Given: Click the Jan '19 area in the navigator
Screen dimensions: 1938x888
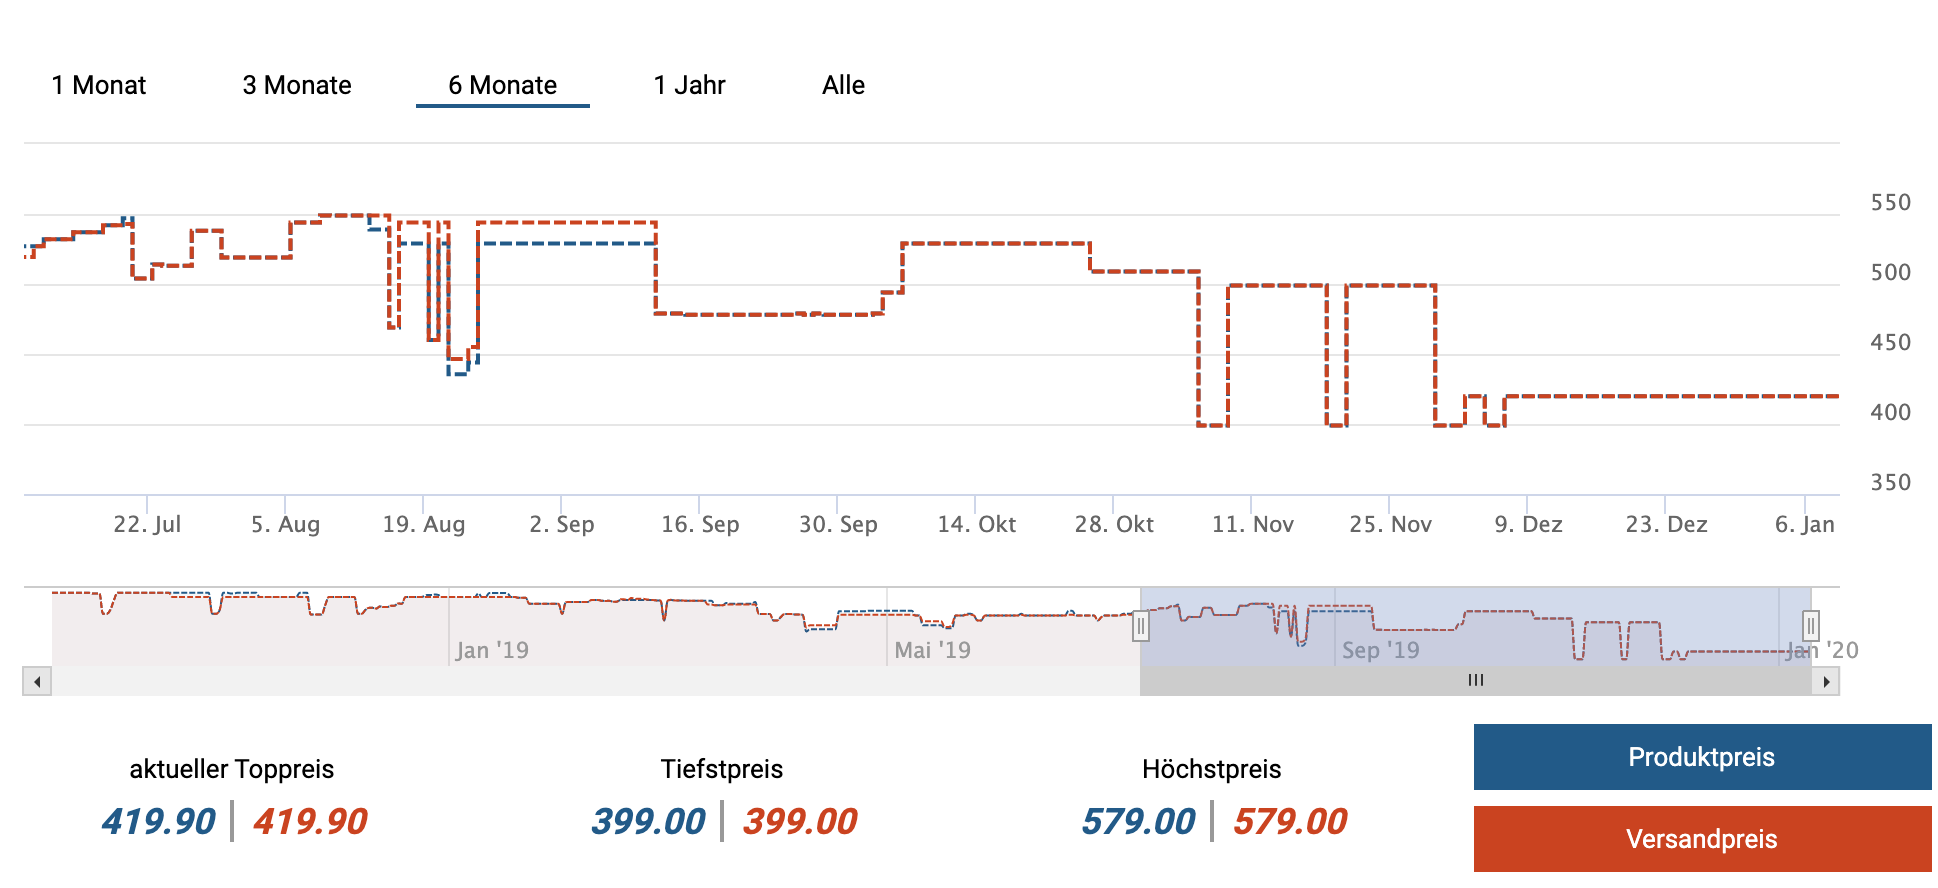Looking at the screenshot, I should pos(492,650).
